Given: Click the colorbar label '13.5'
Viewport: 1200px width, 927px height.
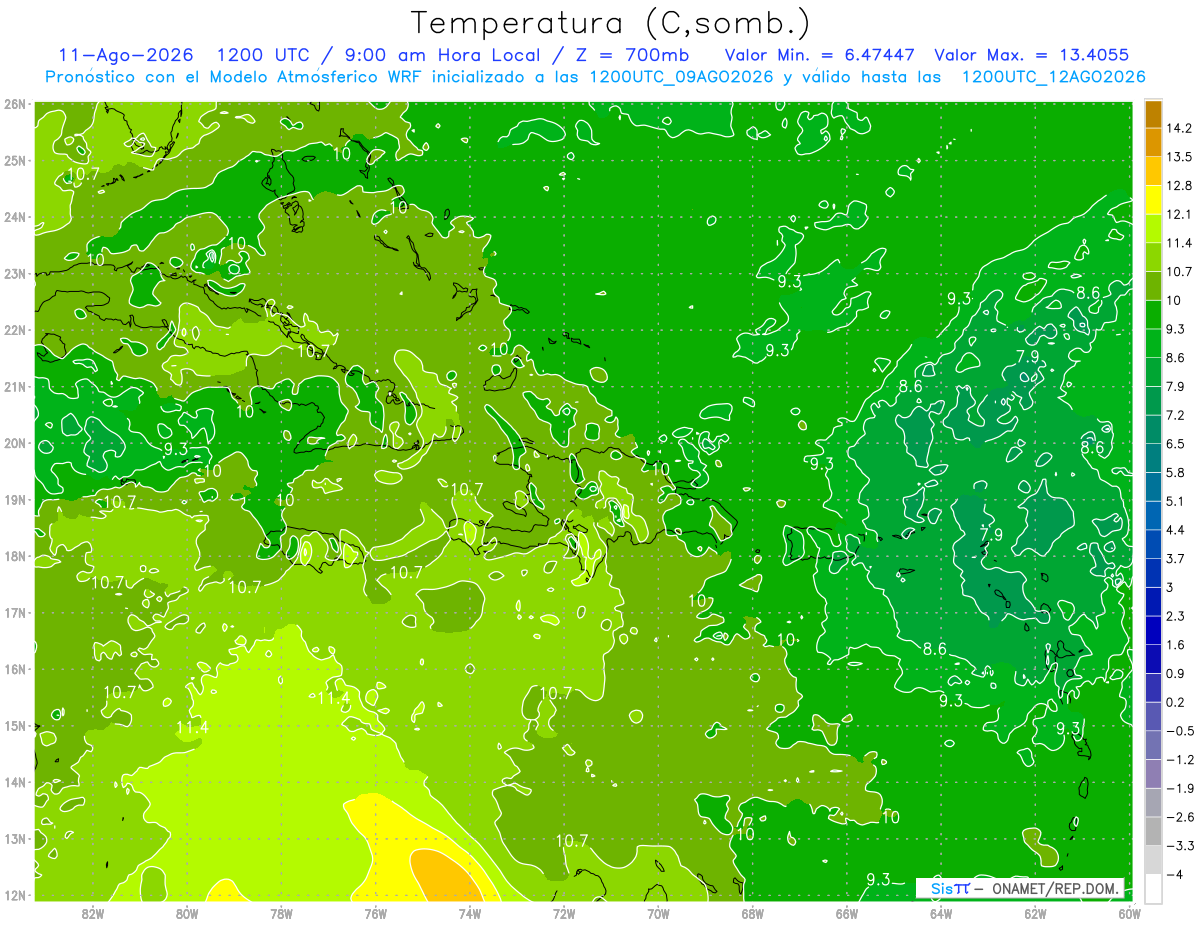Looking at the screenshot, I should (1181, 157).
